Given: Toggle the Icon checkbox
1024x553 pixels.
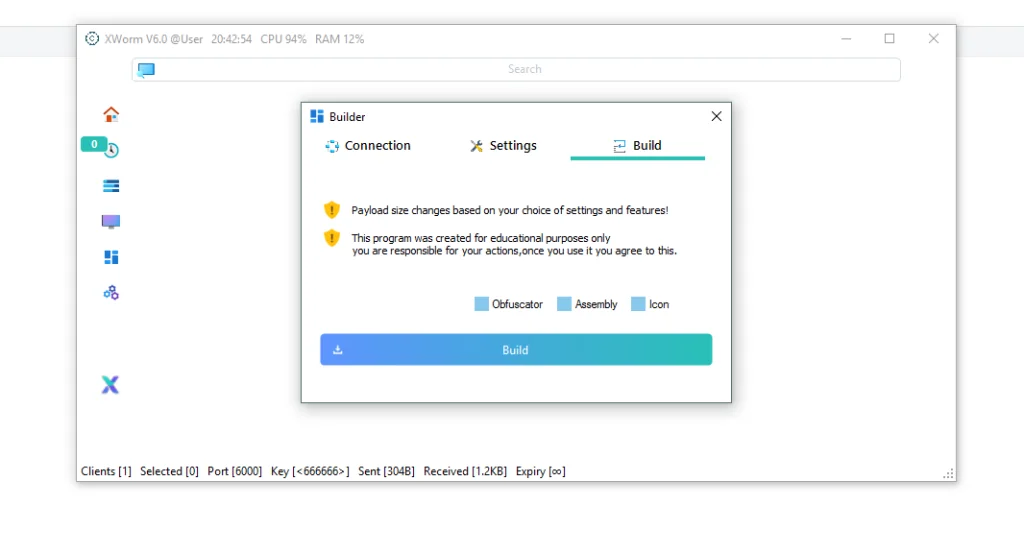Looking at the screenshot, I should [x=638, y=304].
